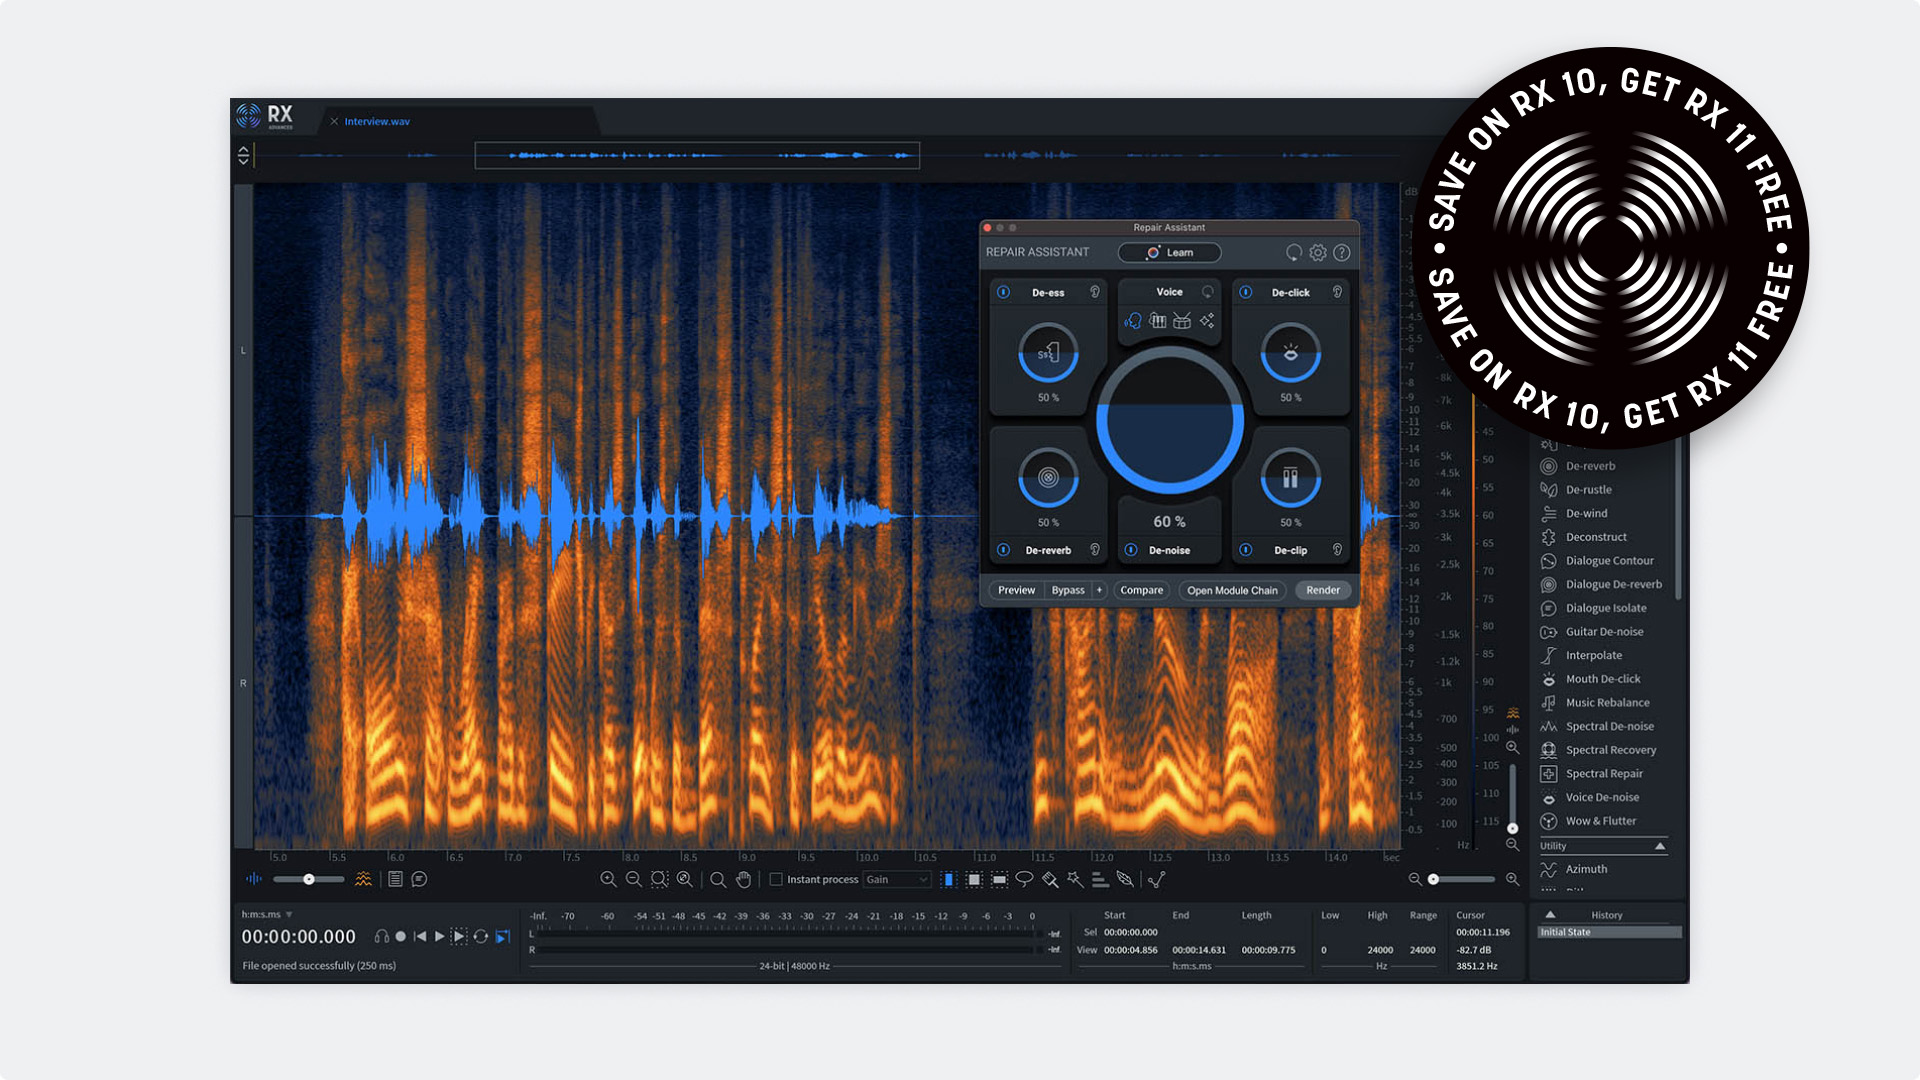Click the magic wand selection tool
The width and height of the screenshot is (1920, 1080).
1075,879
